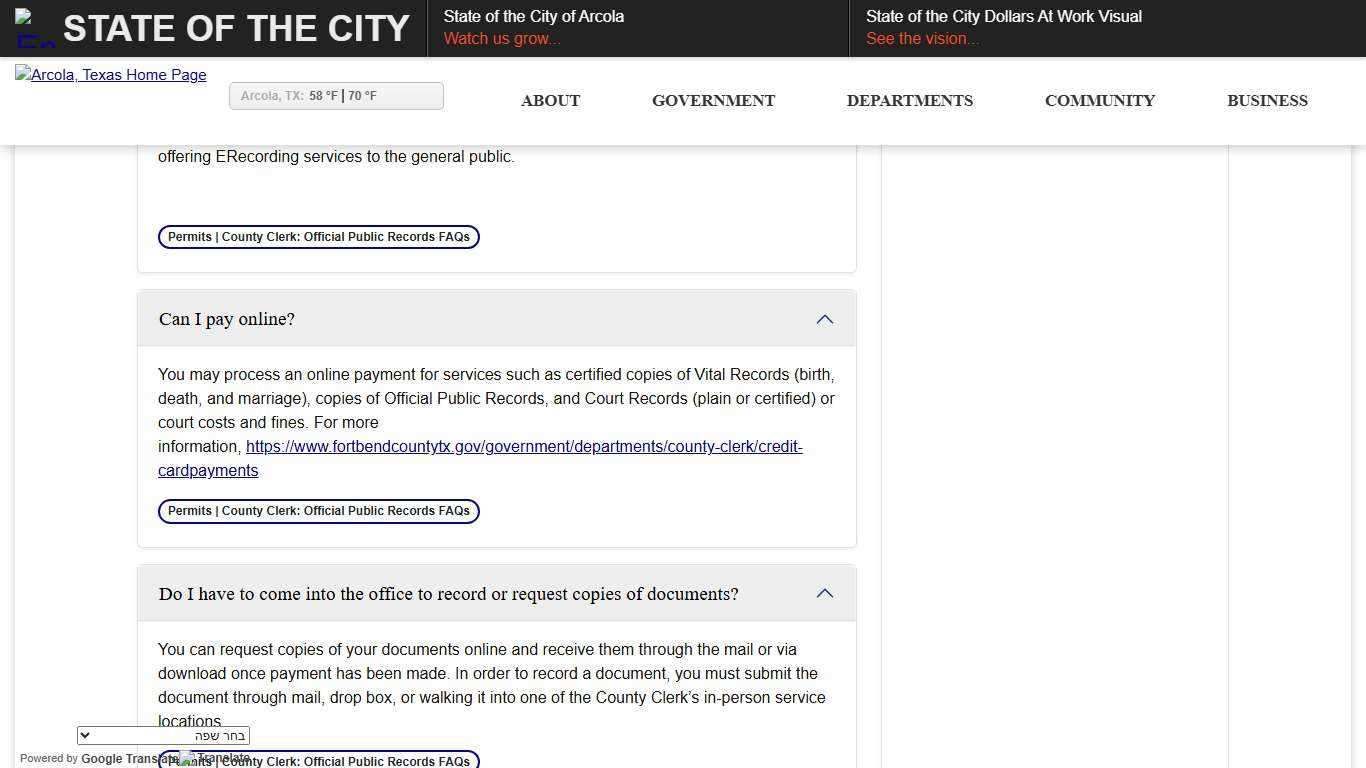
Task: Click the "Watch us grow..." link
Action: [502, 39]
